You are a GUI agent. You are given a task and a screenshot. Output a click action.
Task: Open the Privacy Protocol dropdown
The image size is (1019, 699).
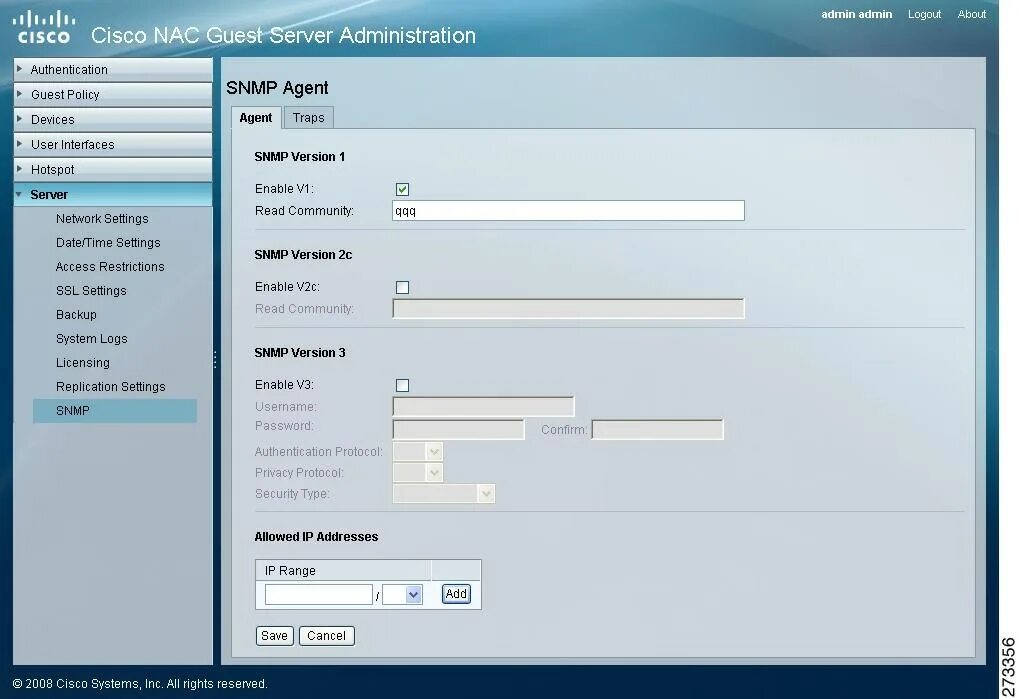418,472
